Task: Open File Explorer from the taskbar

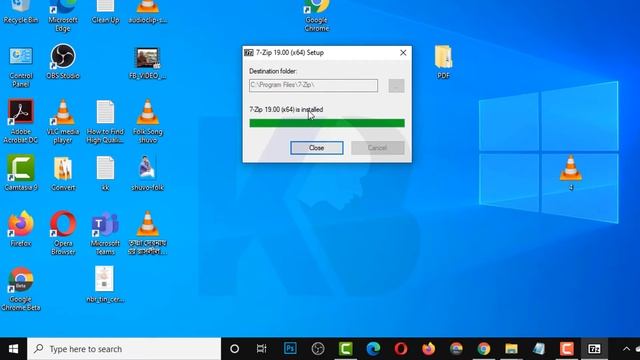Action: click(511, 349)
